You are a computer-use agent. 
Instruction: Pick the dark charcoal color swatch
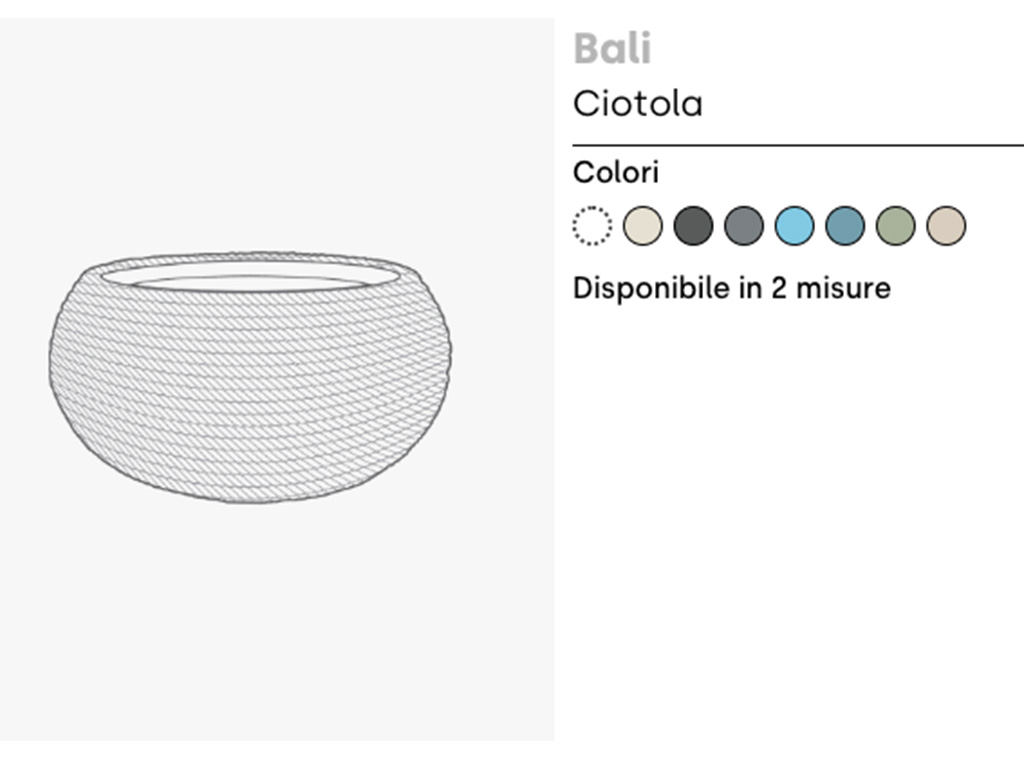(693, 226)
